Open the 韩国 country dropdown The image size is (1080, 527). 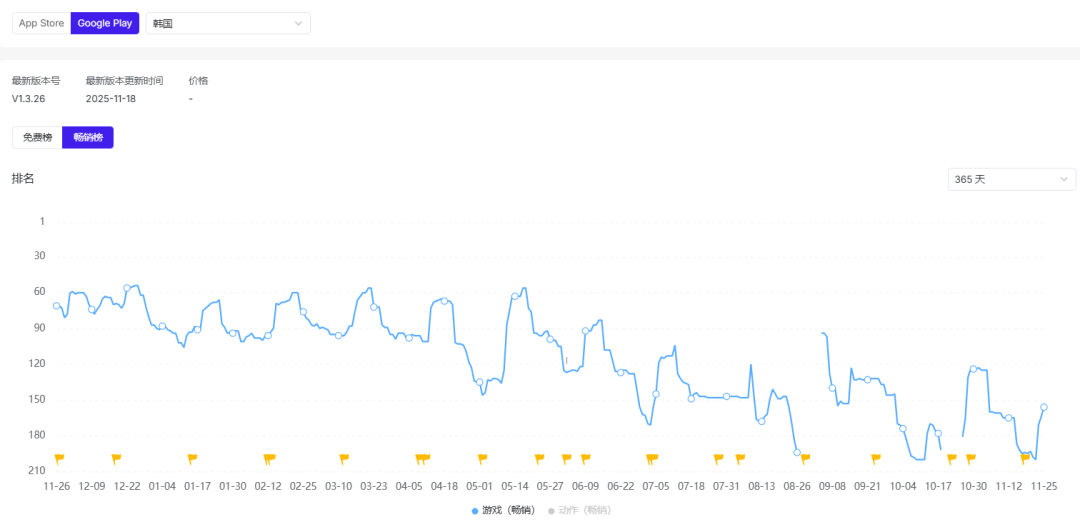(228, 23)
